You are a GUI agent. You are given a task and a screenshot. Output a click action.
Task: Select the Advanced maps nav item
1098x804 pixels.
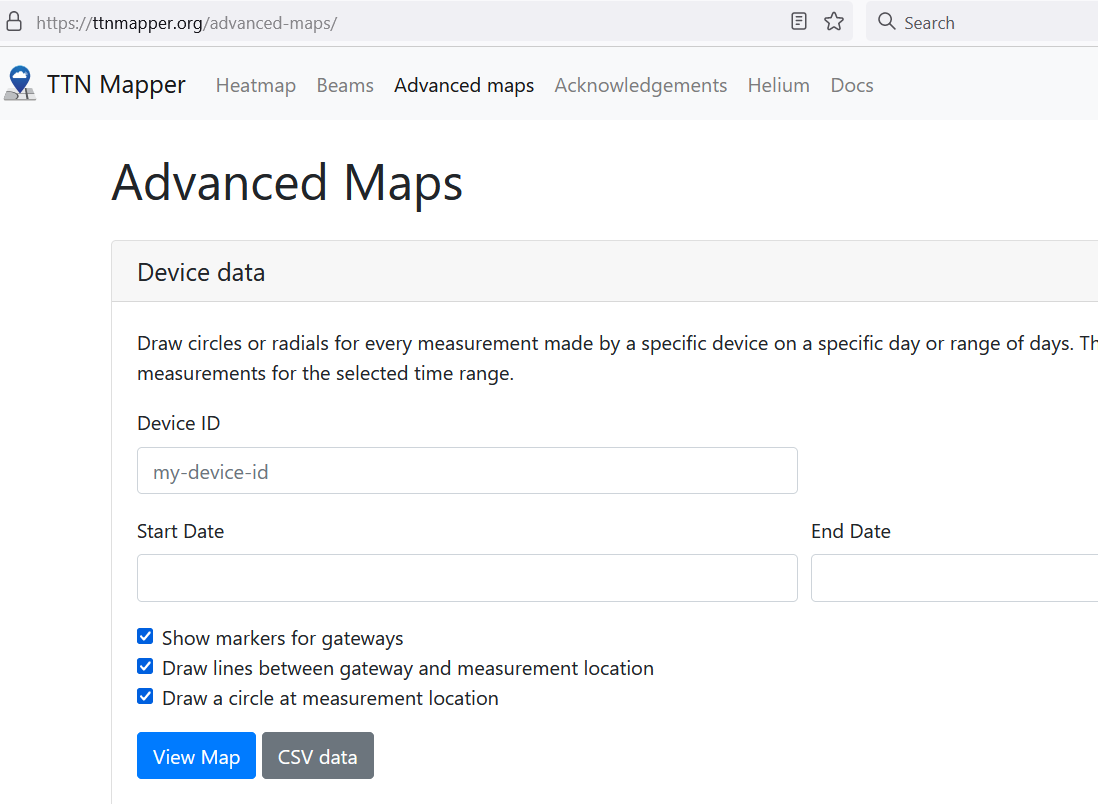pos(464,85)
